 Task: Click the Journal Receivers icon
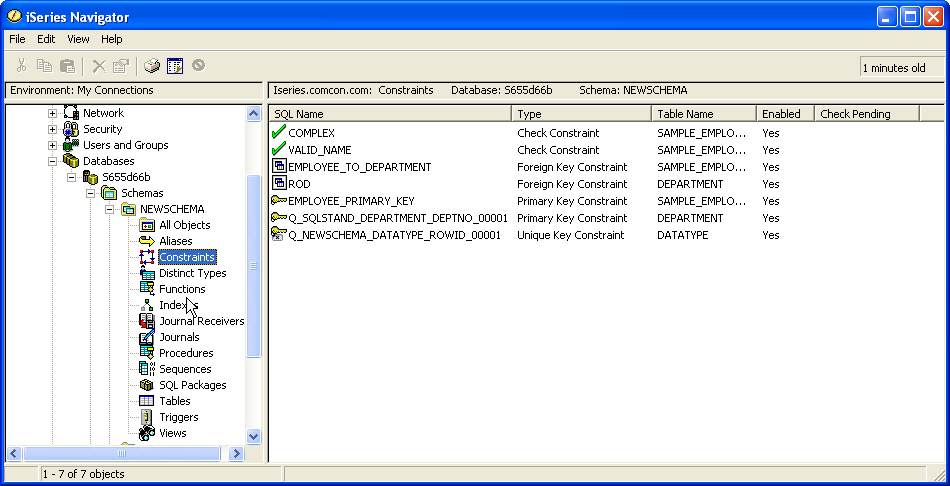tap(147, 321)
